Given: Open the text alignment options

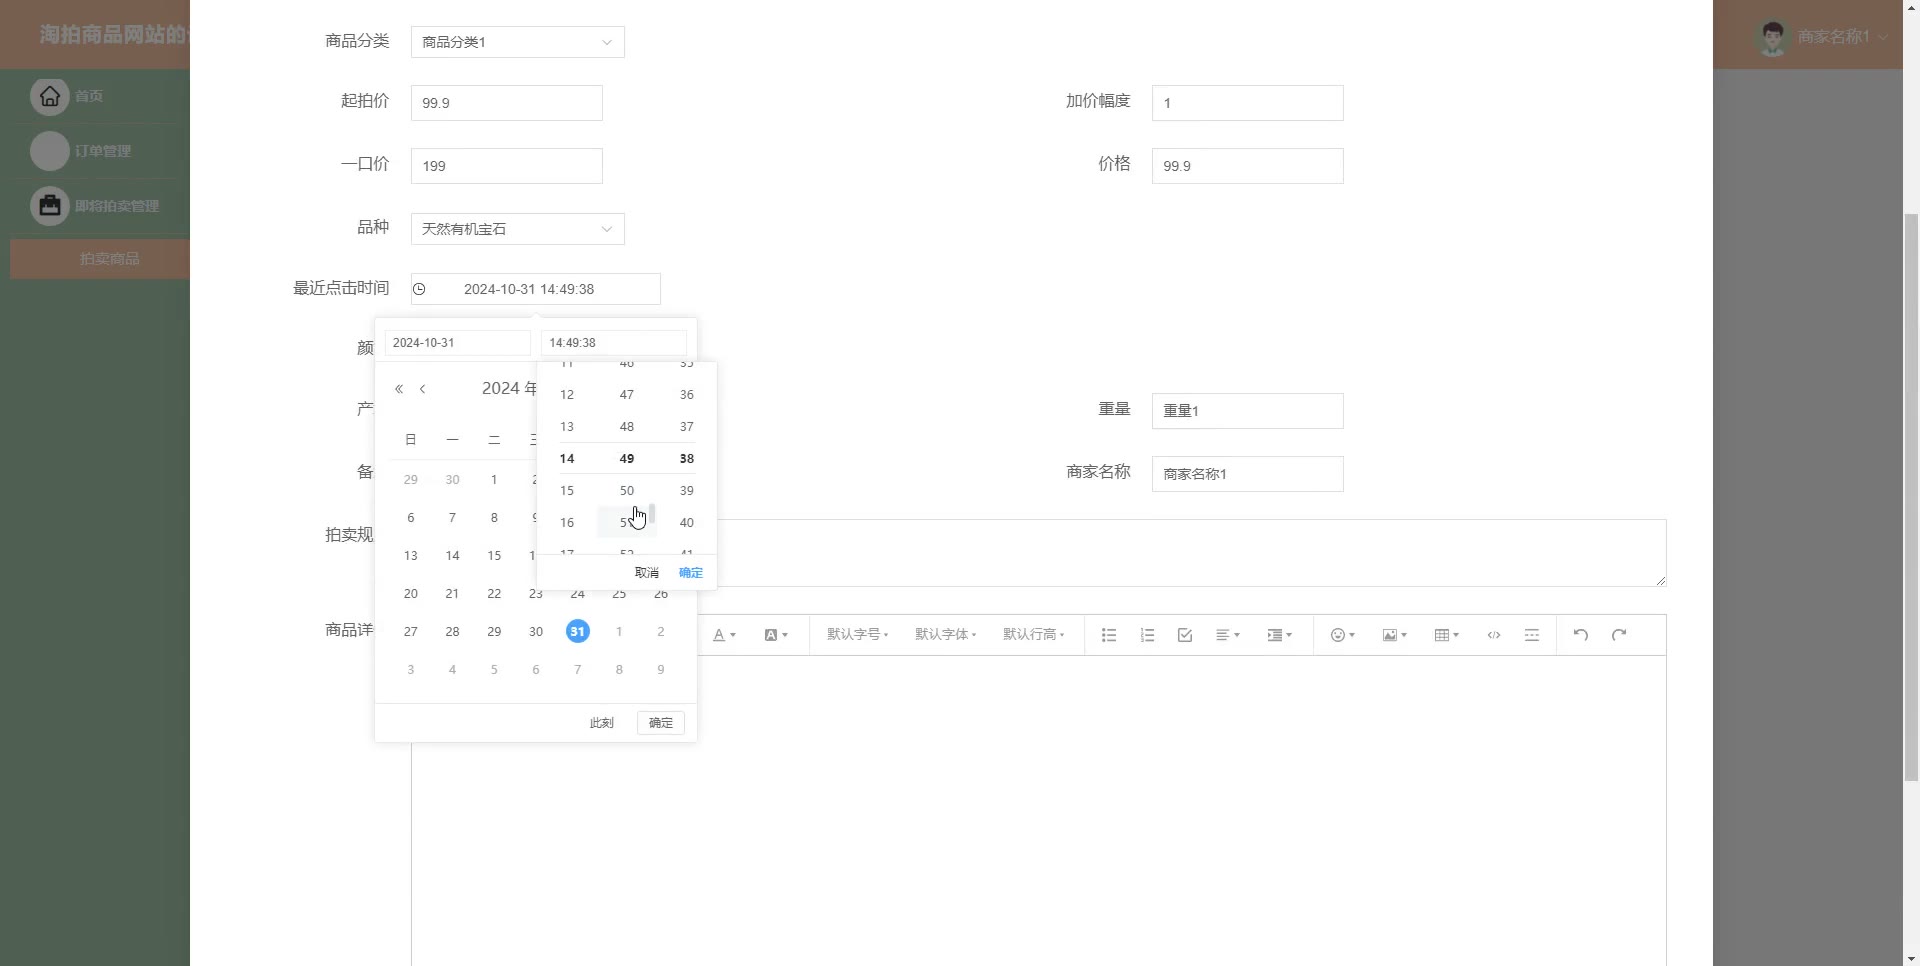Looking at the screenshot, I should point(1228,635).
